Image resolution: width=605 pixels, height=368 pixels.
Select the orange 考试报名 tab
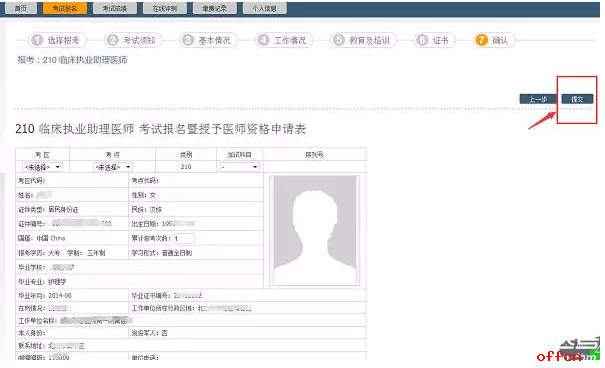(65, 8)
